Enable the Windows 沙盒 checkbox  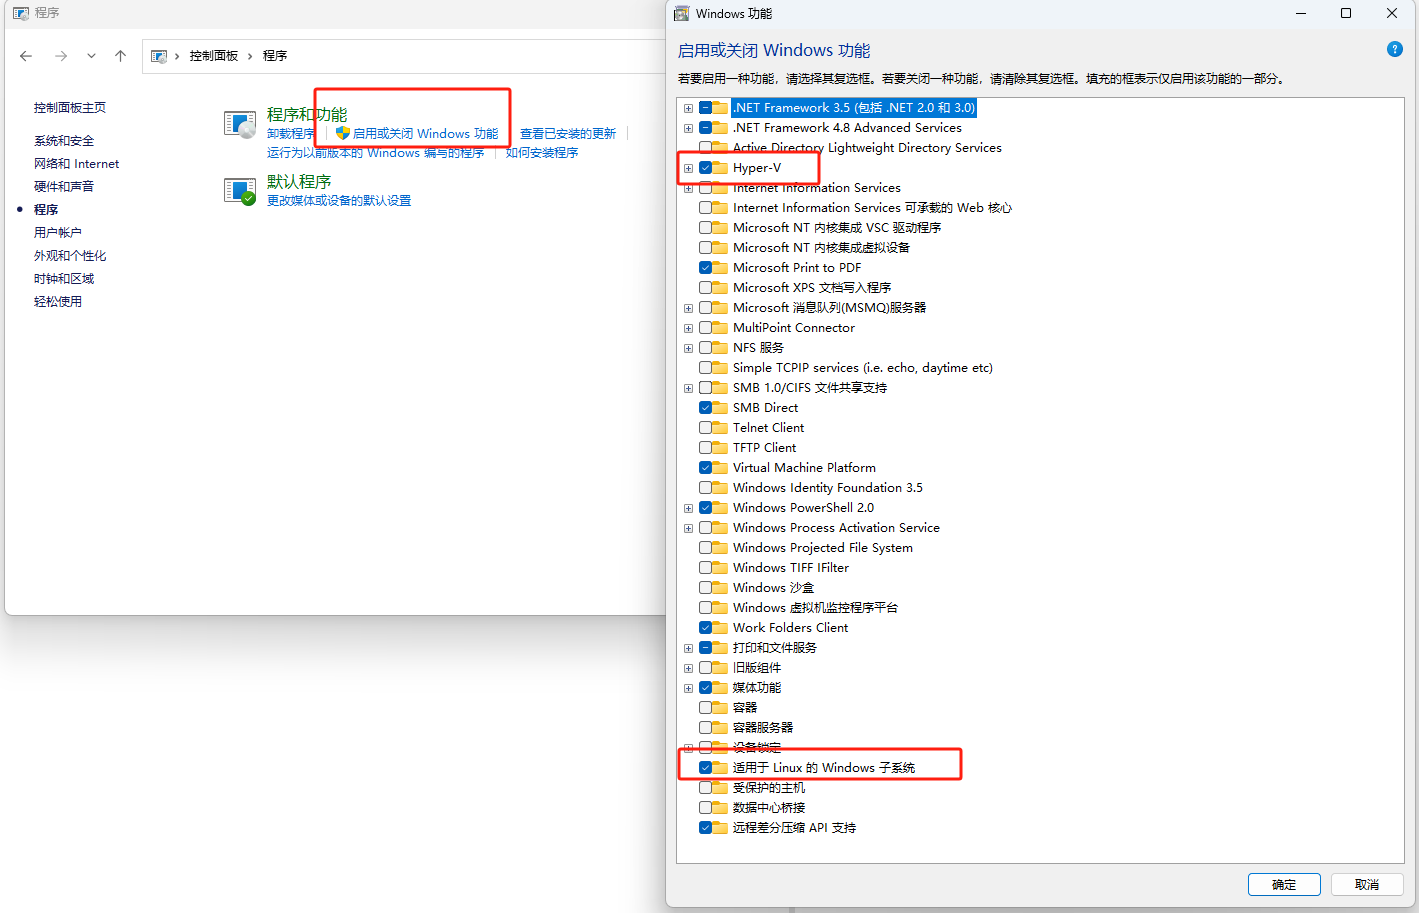pos(706,587)
